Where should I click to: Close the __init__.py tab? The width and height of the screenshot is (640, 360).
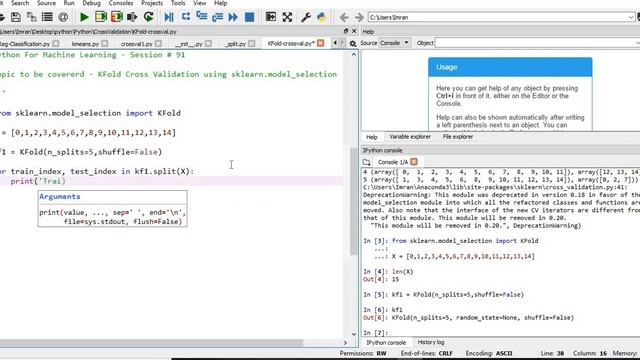[208, 43]
